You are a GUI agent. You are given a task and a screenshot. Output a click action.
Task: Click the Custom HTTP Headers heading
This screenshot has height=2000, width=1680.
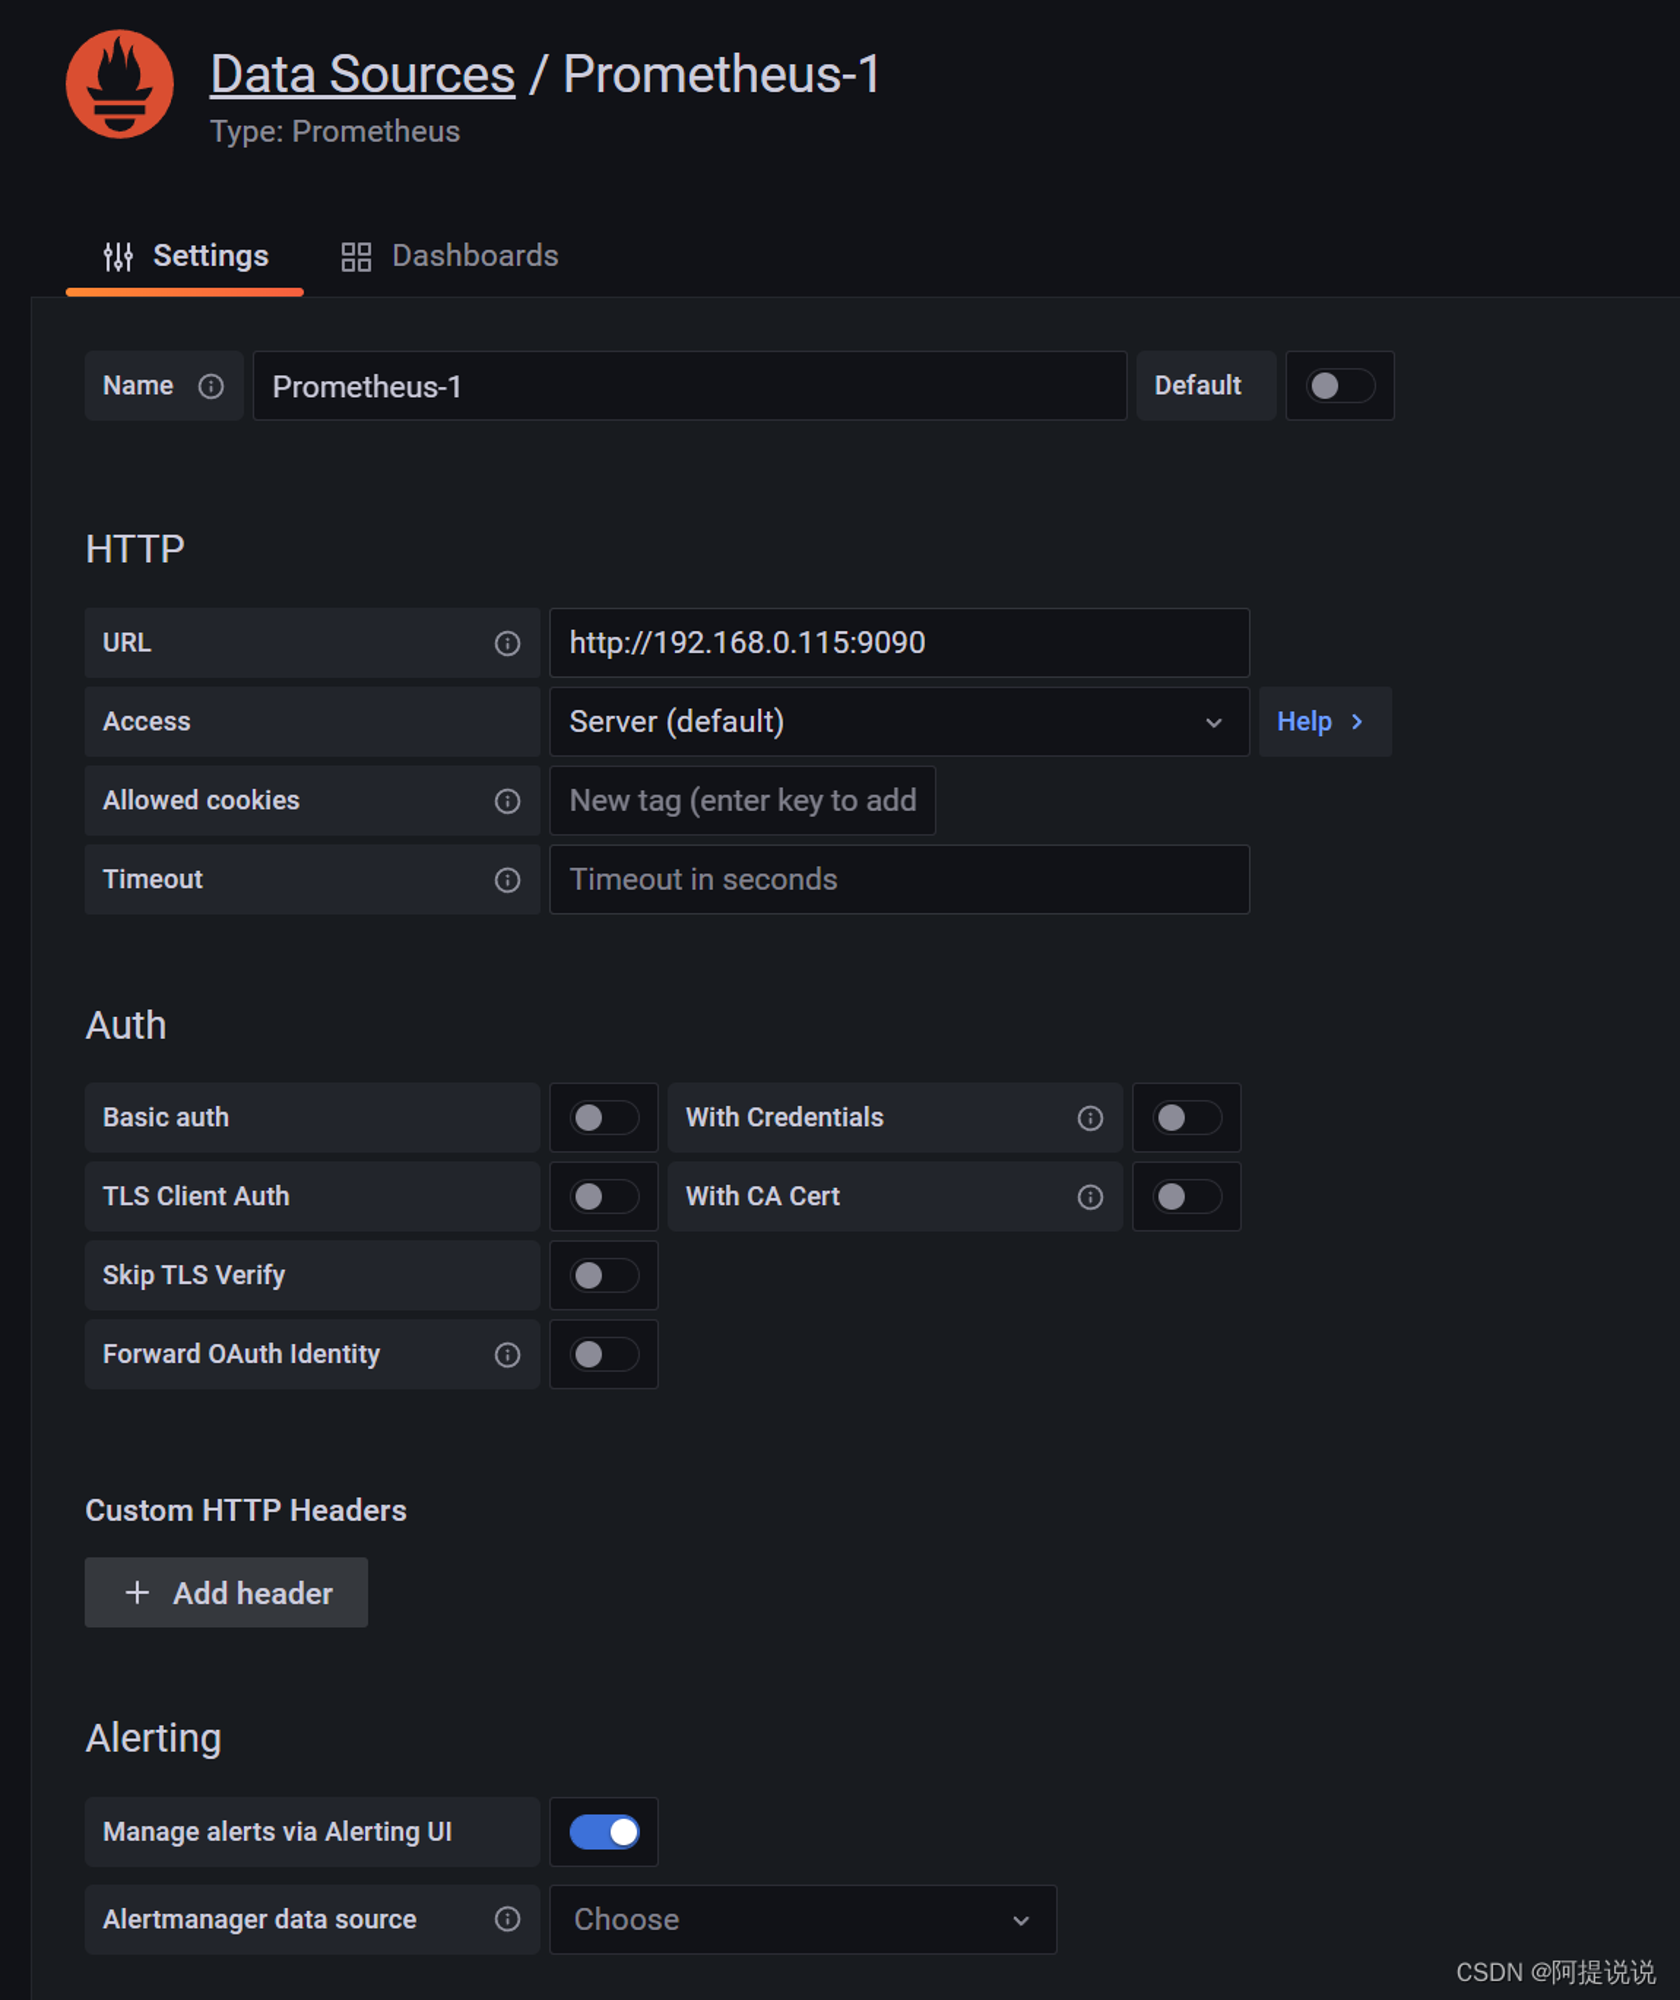[246, 1510]
